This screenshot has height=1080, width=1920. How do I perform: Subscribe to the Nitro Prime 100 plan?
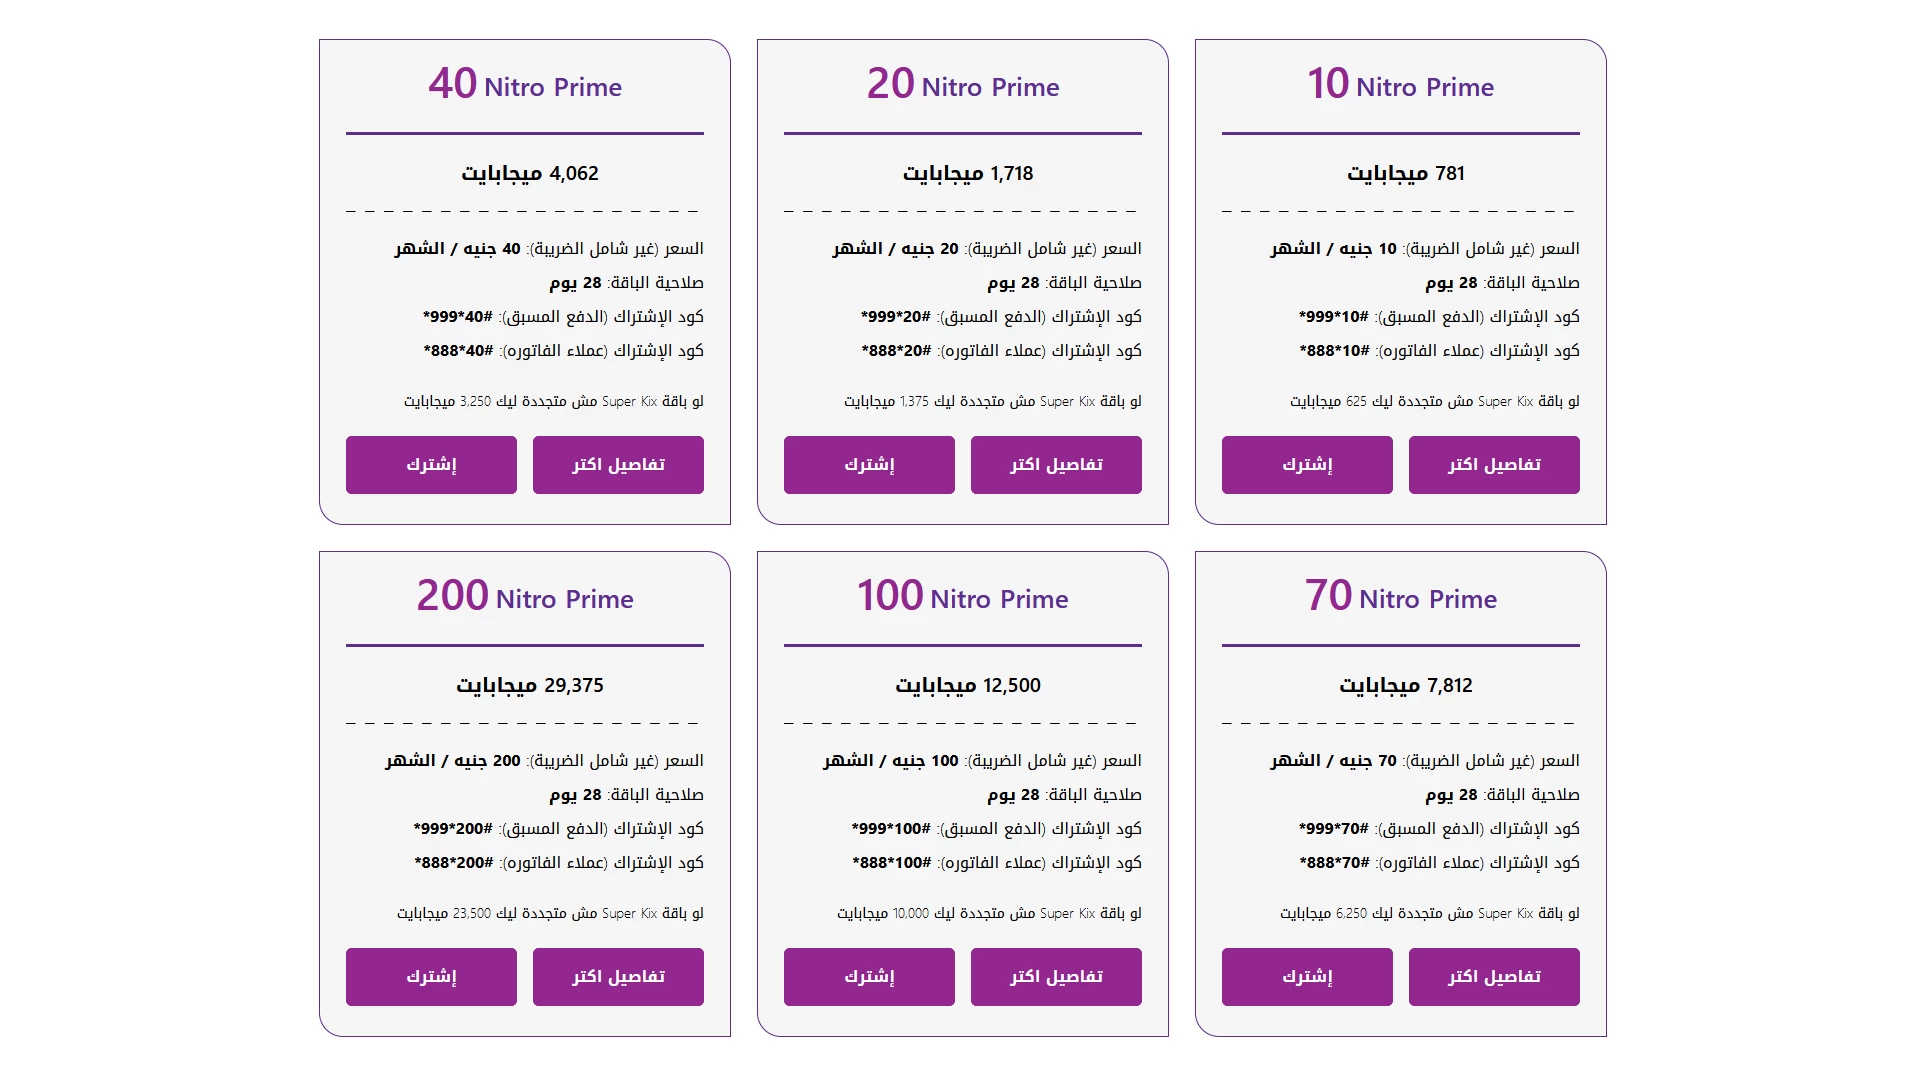pyautogui.click(x=869, y=977)
